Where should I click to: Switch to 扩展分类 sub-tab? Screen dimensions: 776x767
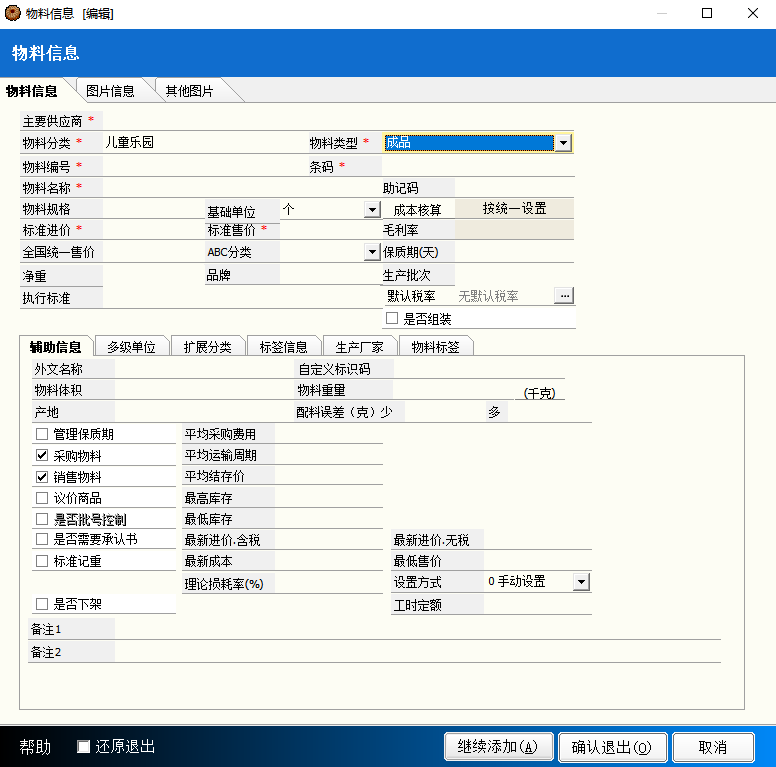[x=208, y=347]
